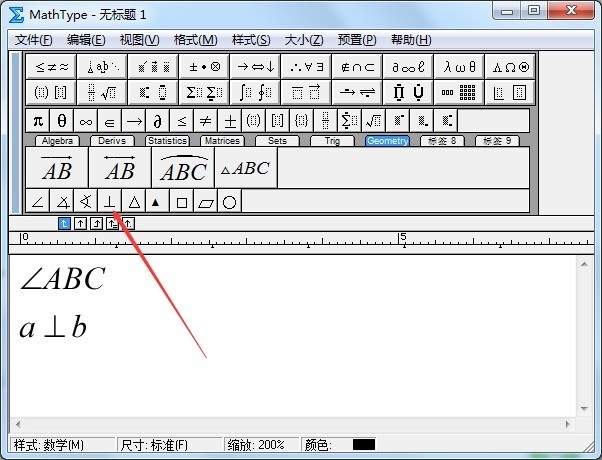Click the perpendicular symbol in Geometry bar
602x460 pixels.
[x=109, y=202]
